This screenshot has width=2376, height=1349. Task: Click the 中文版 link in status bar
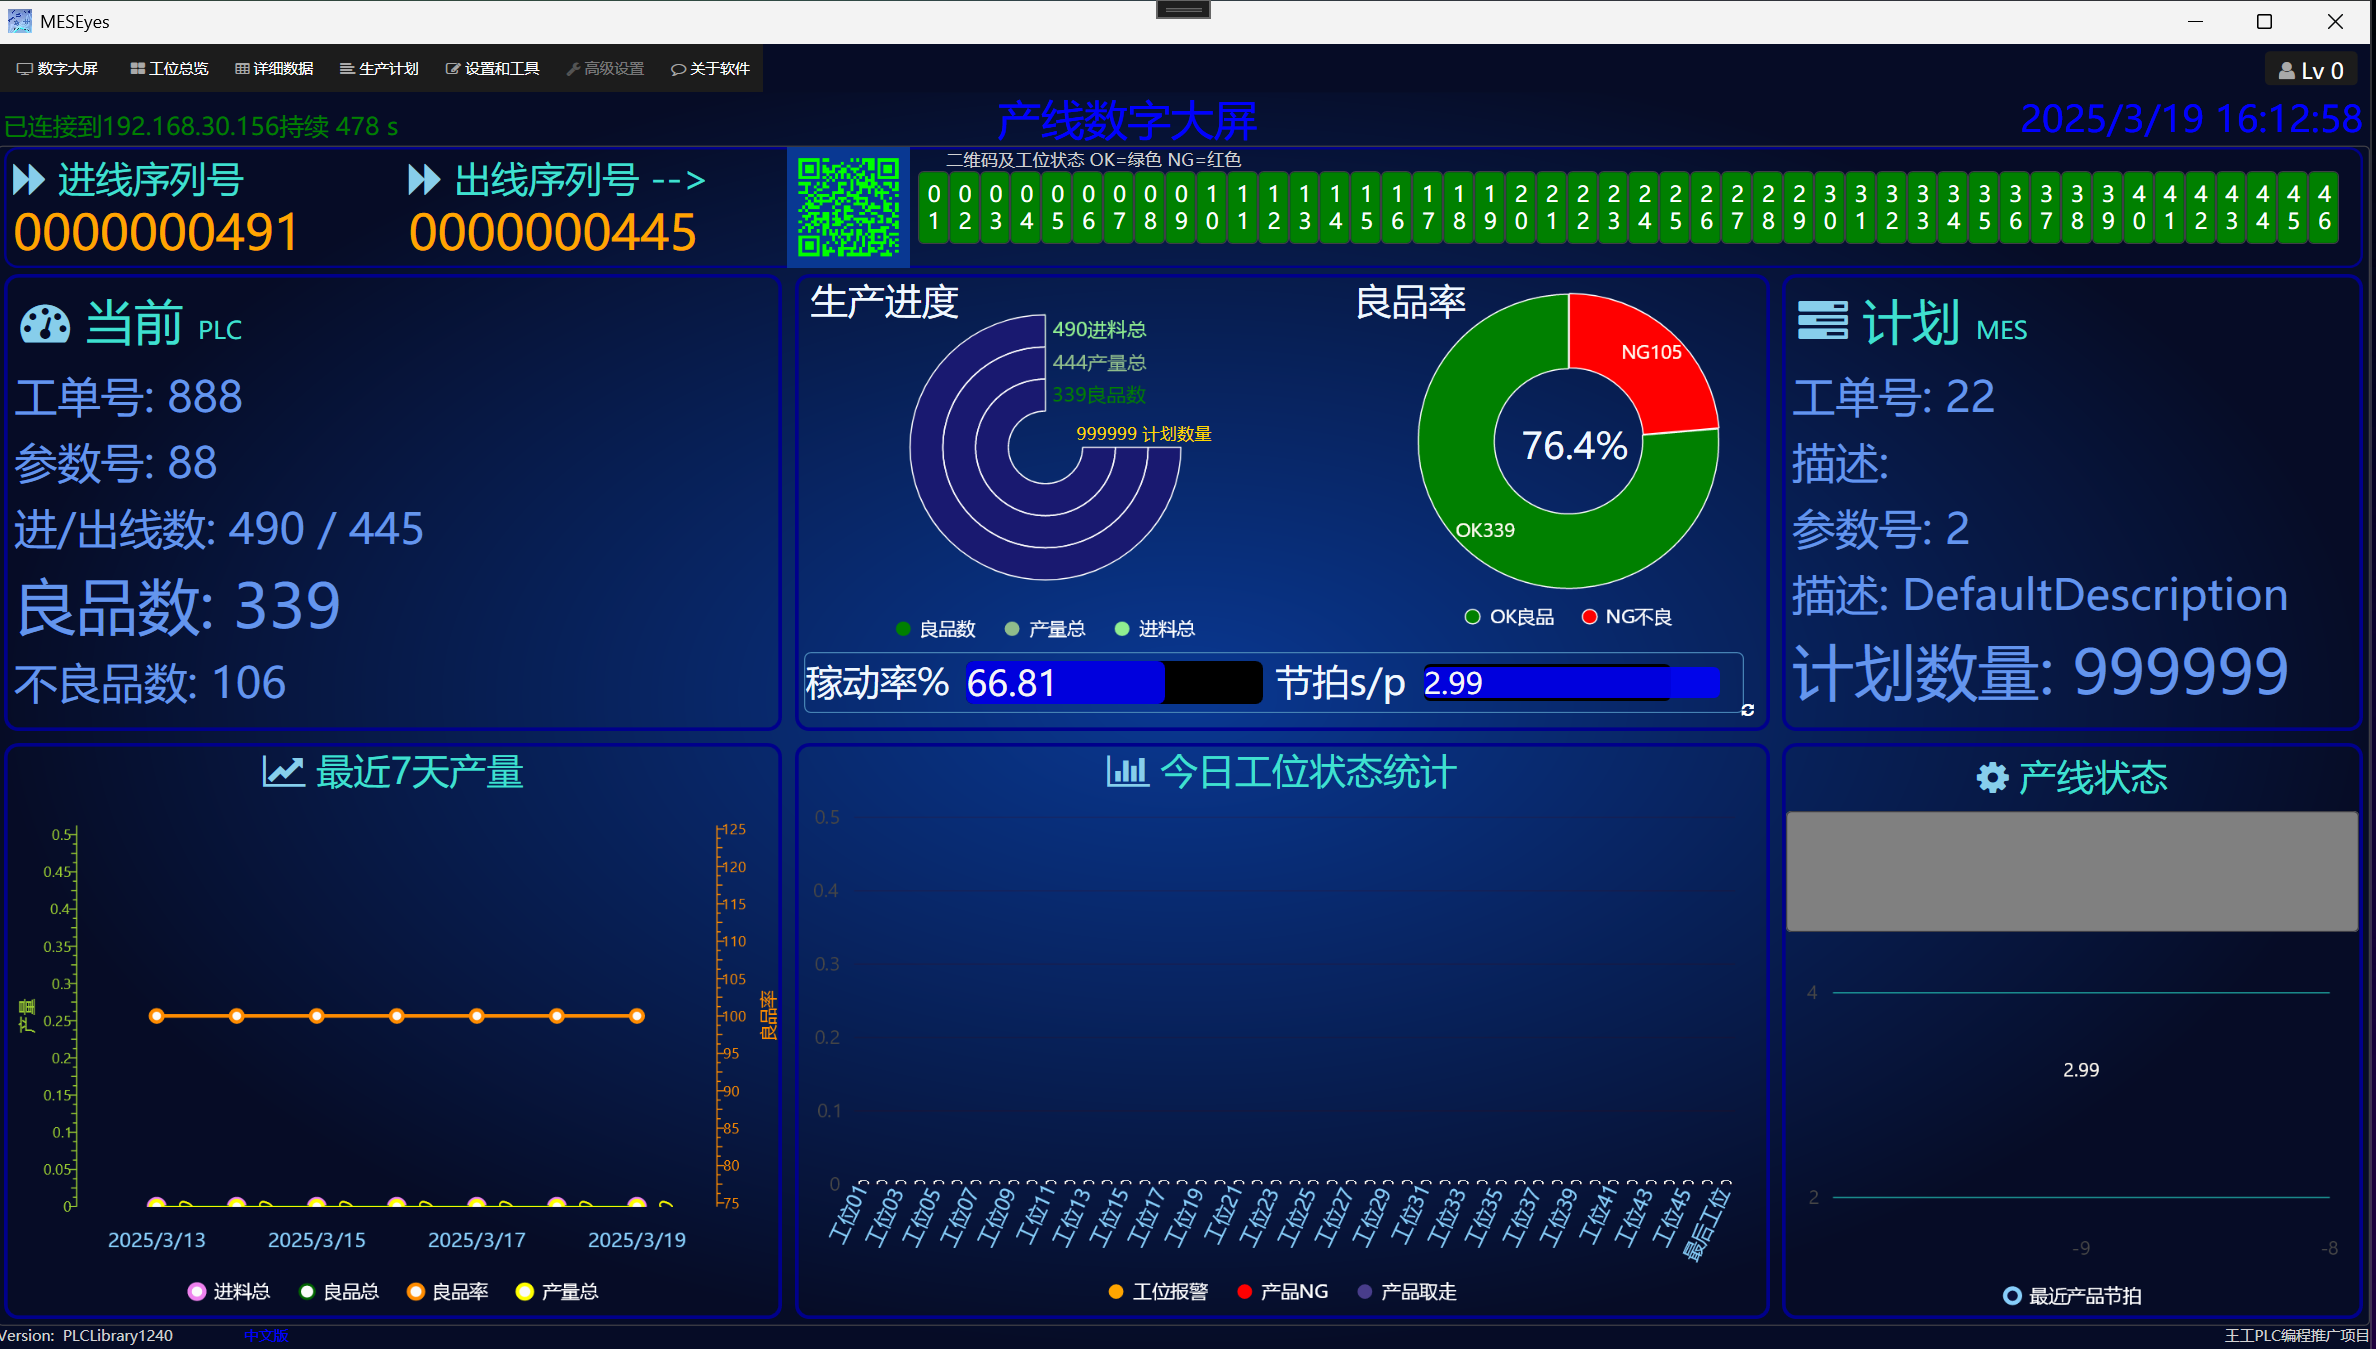pos(266,1336)
